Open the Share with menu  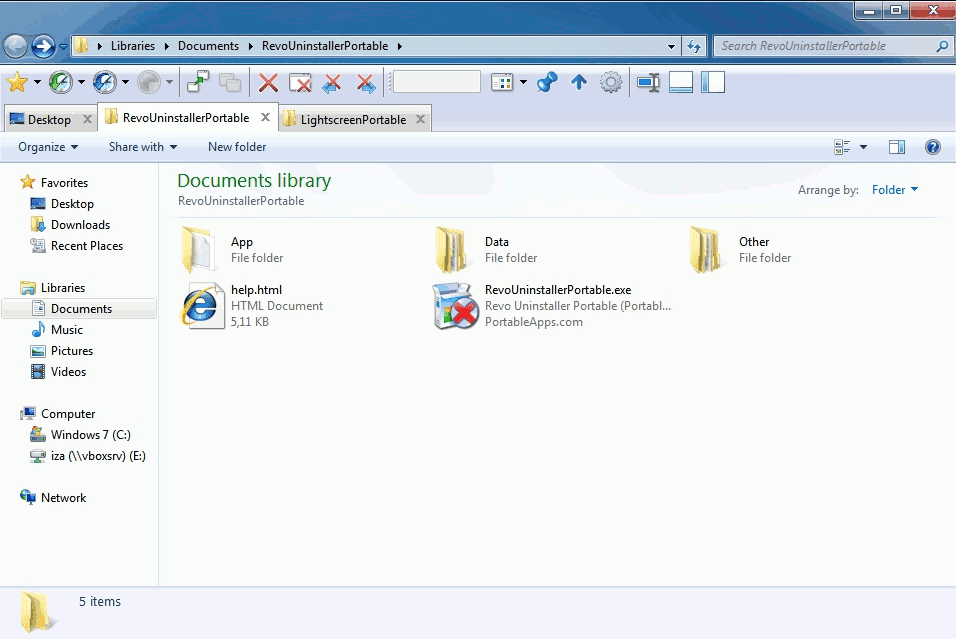click(x=143, y=147)
